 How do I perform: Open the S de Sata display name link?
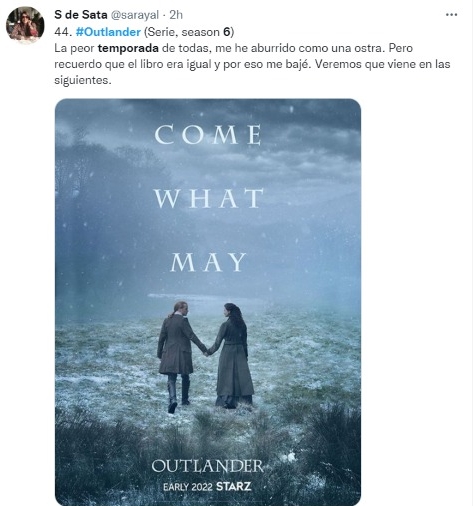coord(81,15)
